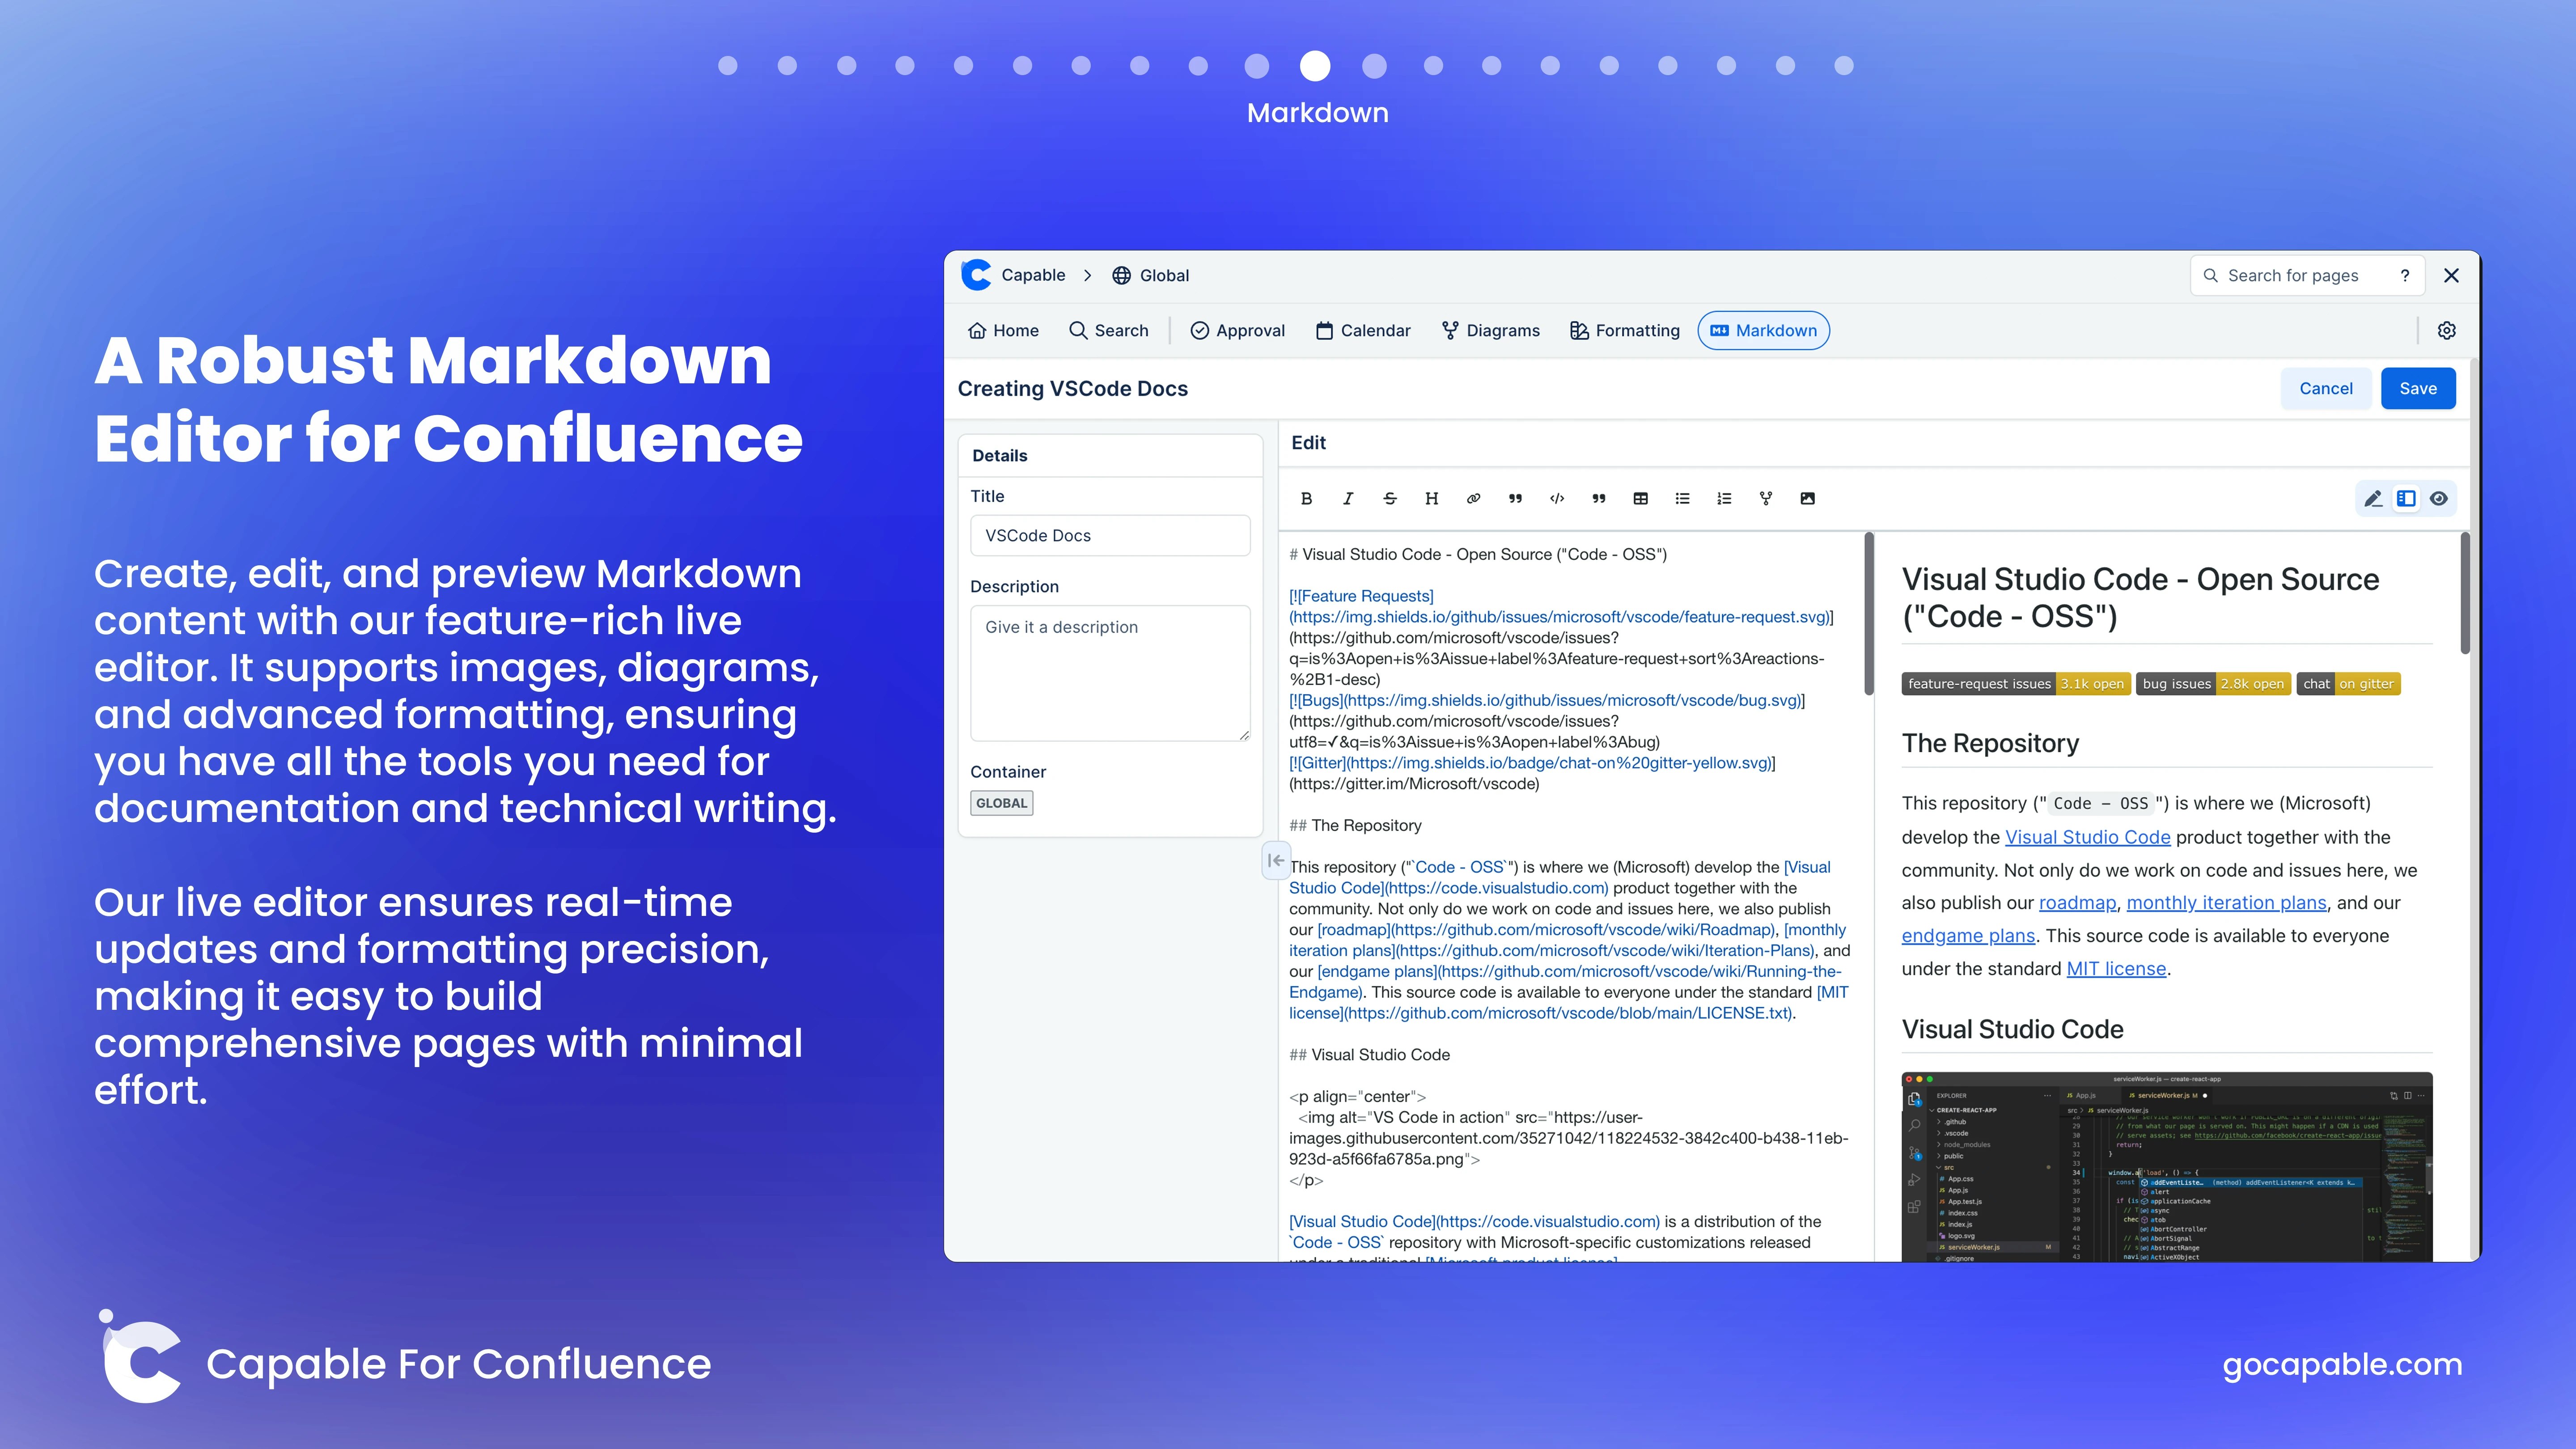Click the VS Code screenshot in the preview
The image size is (2576, 1449).
point(2167,1166)
